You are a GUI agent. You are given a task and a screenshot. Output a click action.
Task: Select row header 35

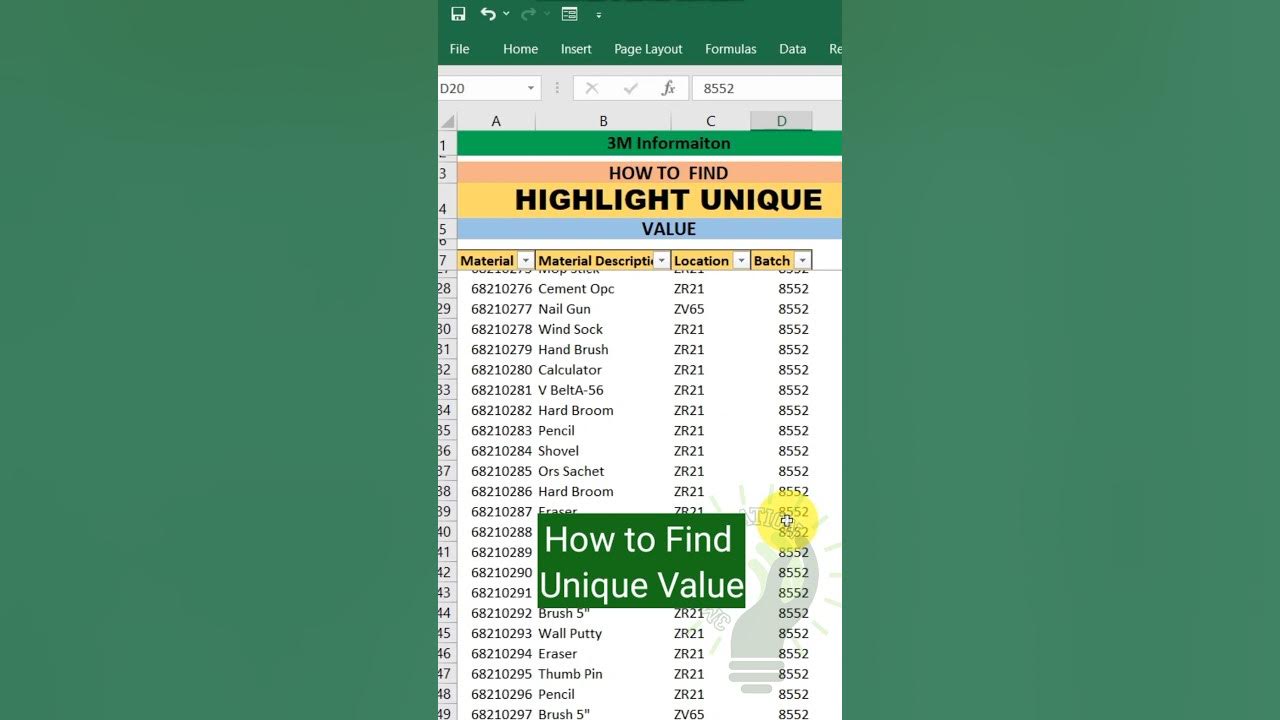click(446, 431)
